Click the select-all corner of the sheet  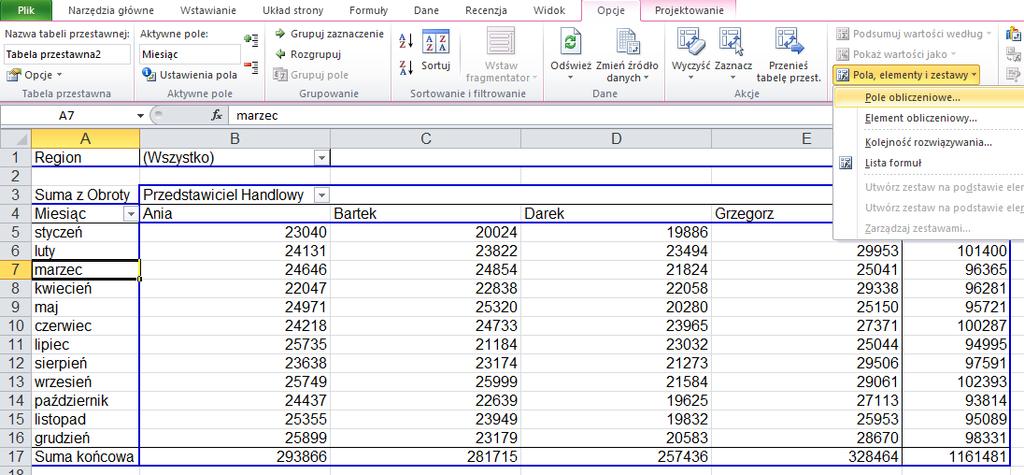(16, 139)
